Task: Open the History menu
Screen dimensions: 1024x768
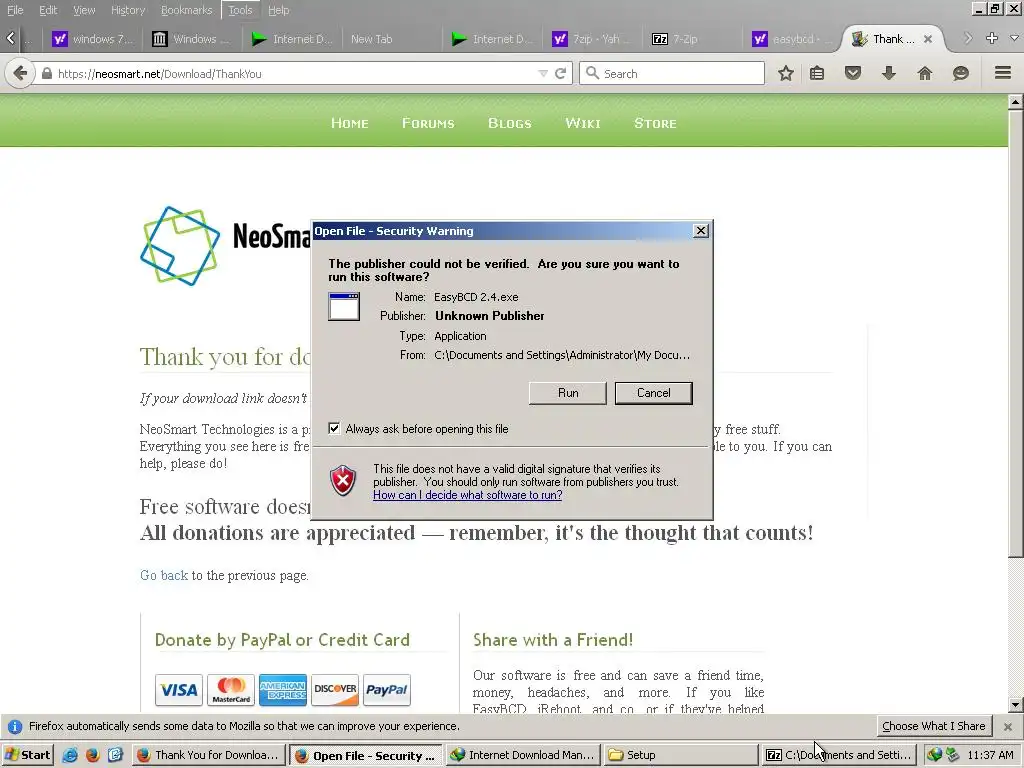Action: 128,10
